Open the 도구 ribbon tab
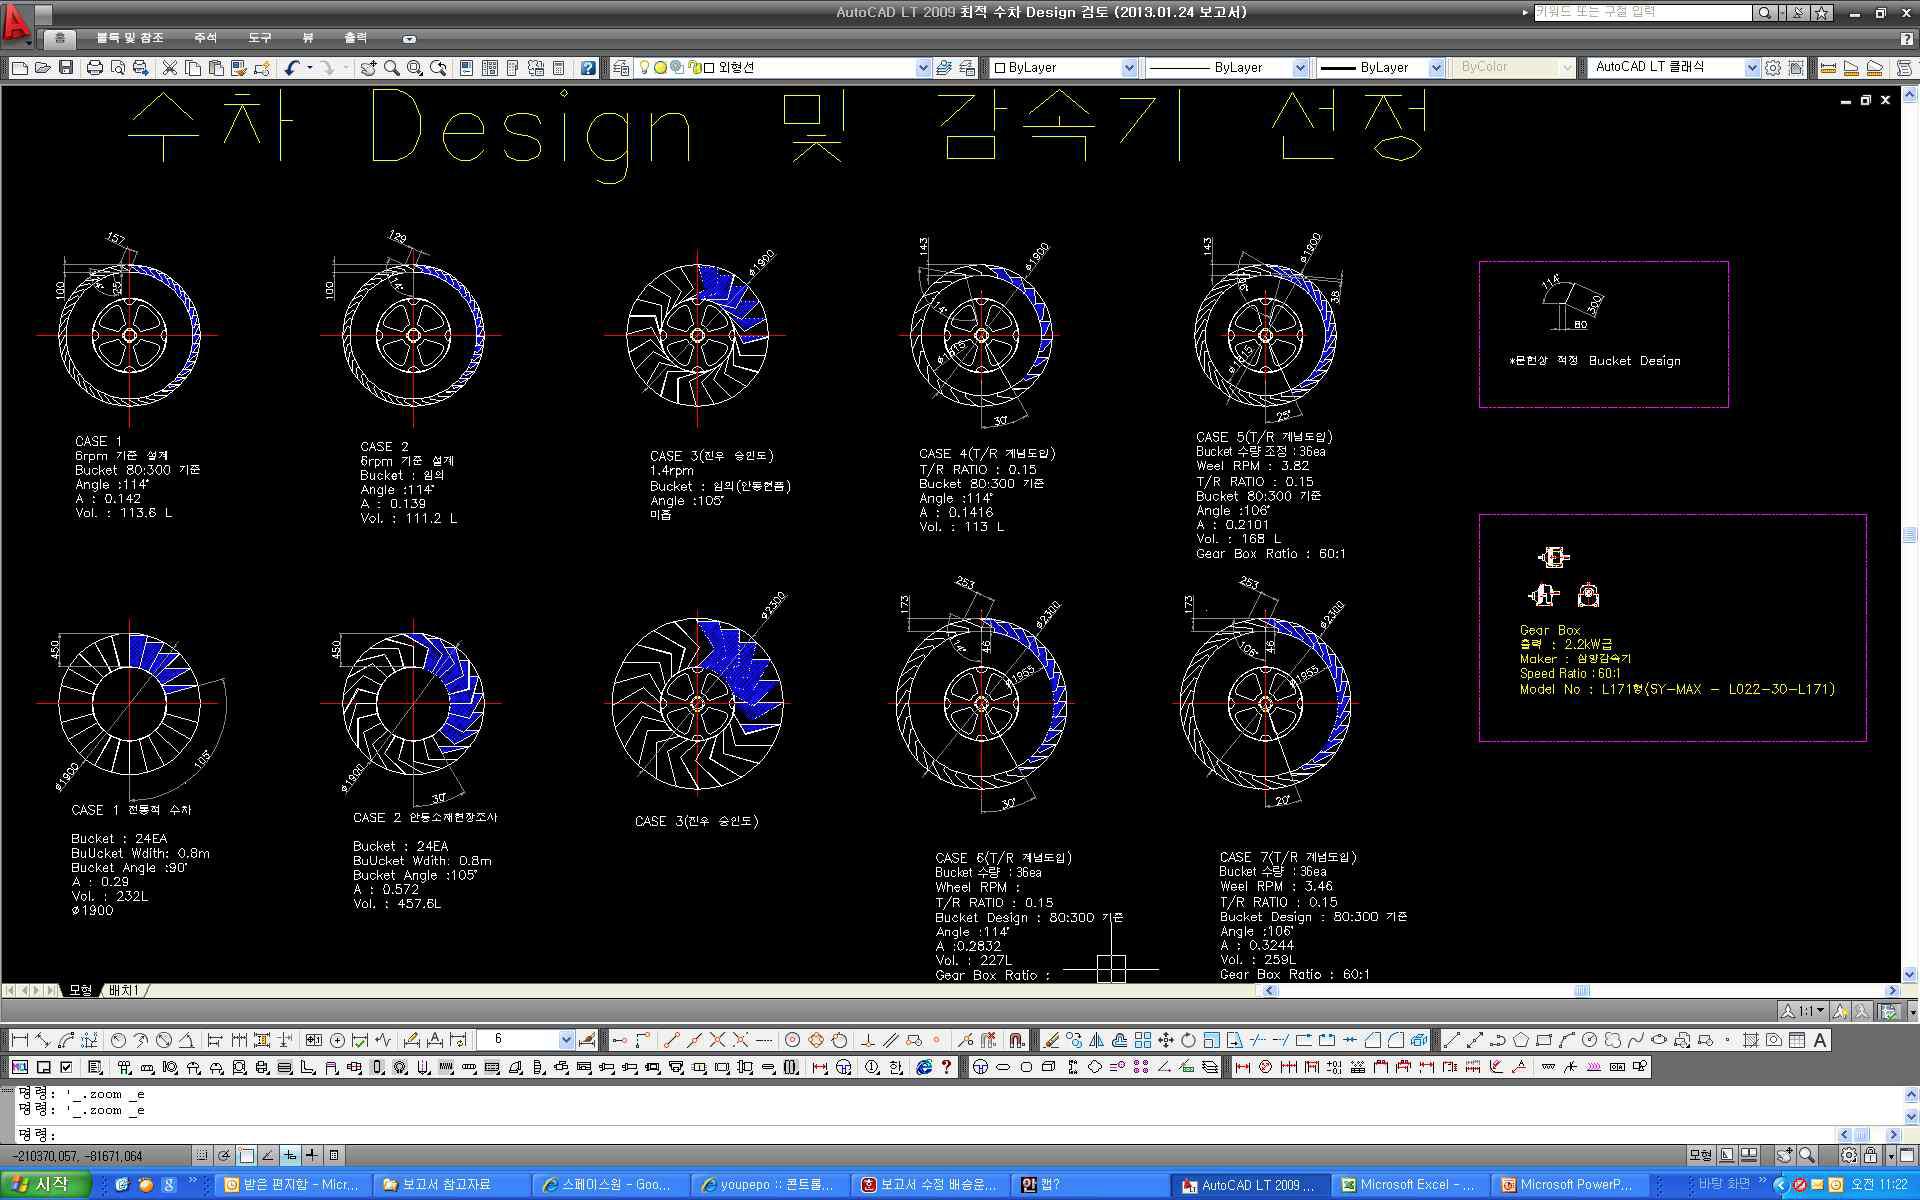 [259, 38]
